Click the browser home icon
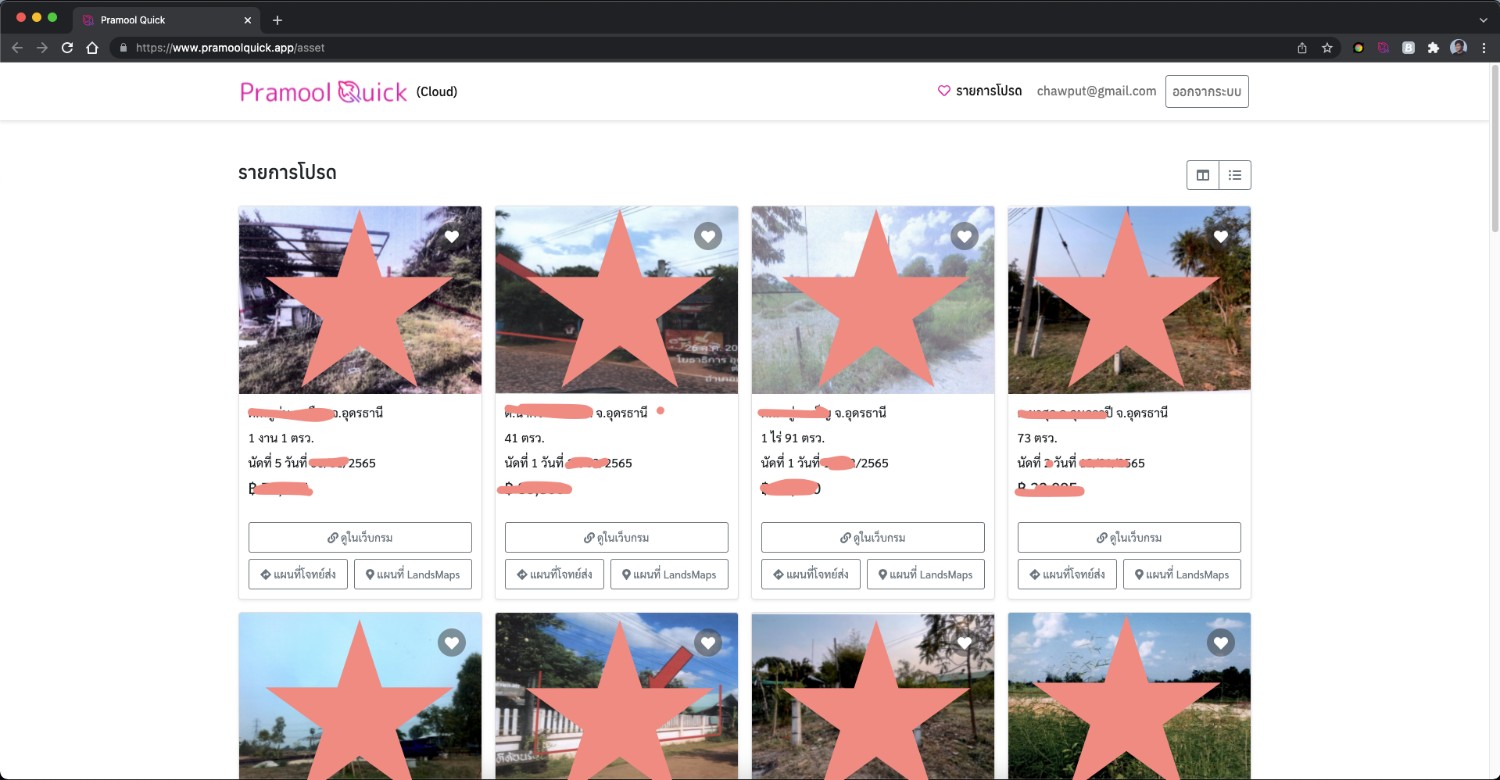 point(92,47)
